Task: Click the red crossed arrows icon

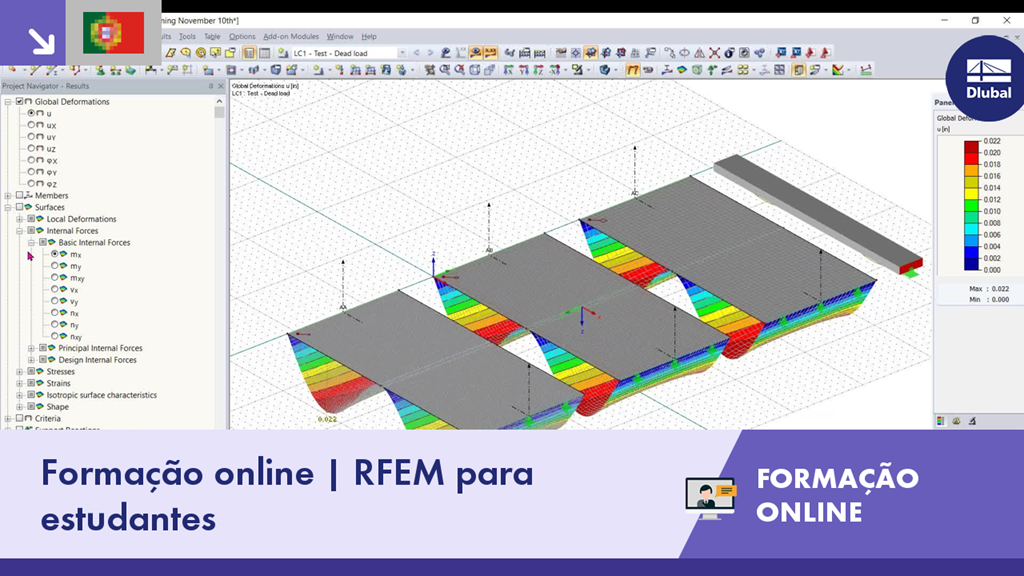Action: click(714, 53)
